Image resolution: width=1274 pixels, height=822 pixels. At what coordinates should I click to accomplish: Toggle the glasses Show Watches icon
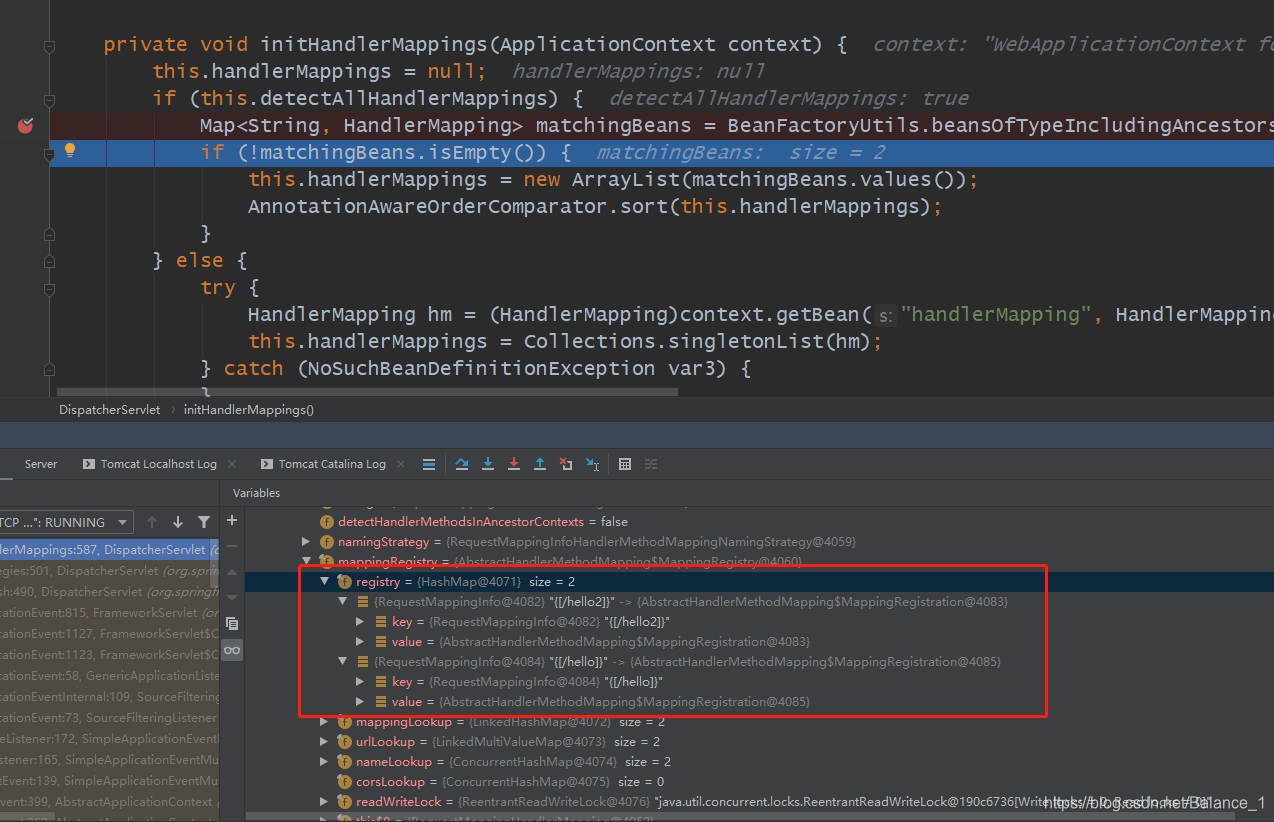pyautogui.click(x=232, y=650)
